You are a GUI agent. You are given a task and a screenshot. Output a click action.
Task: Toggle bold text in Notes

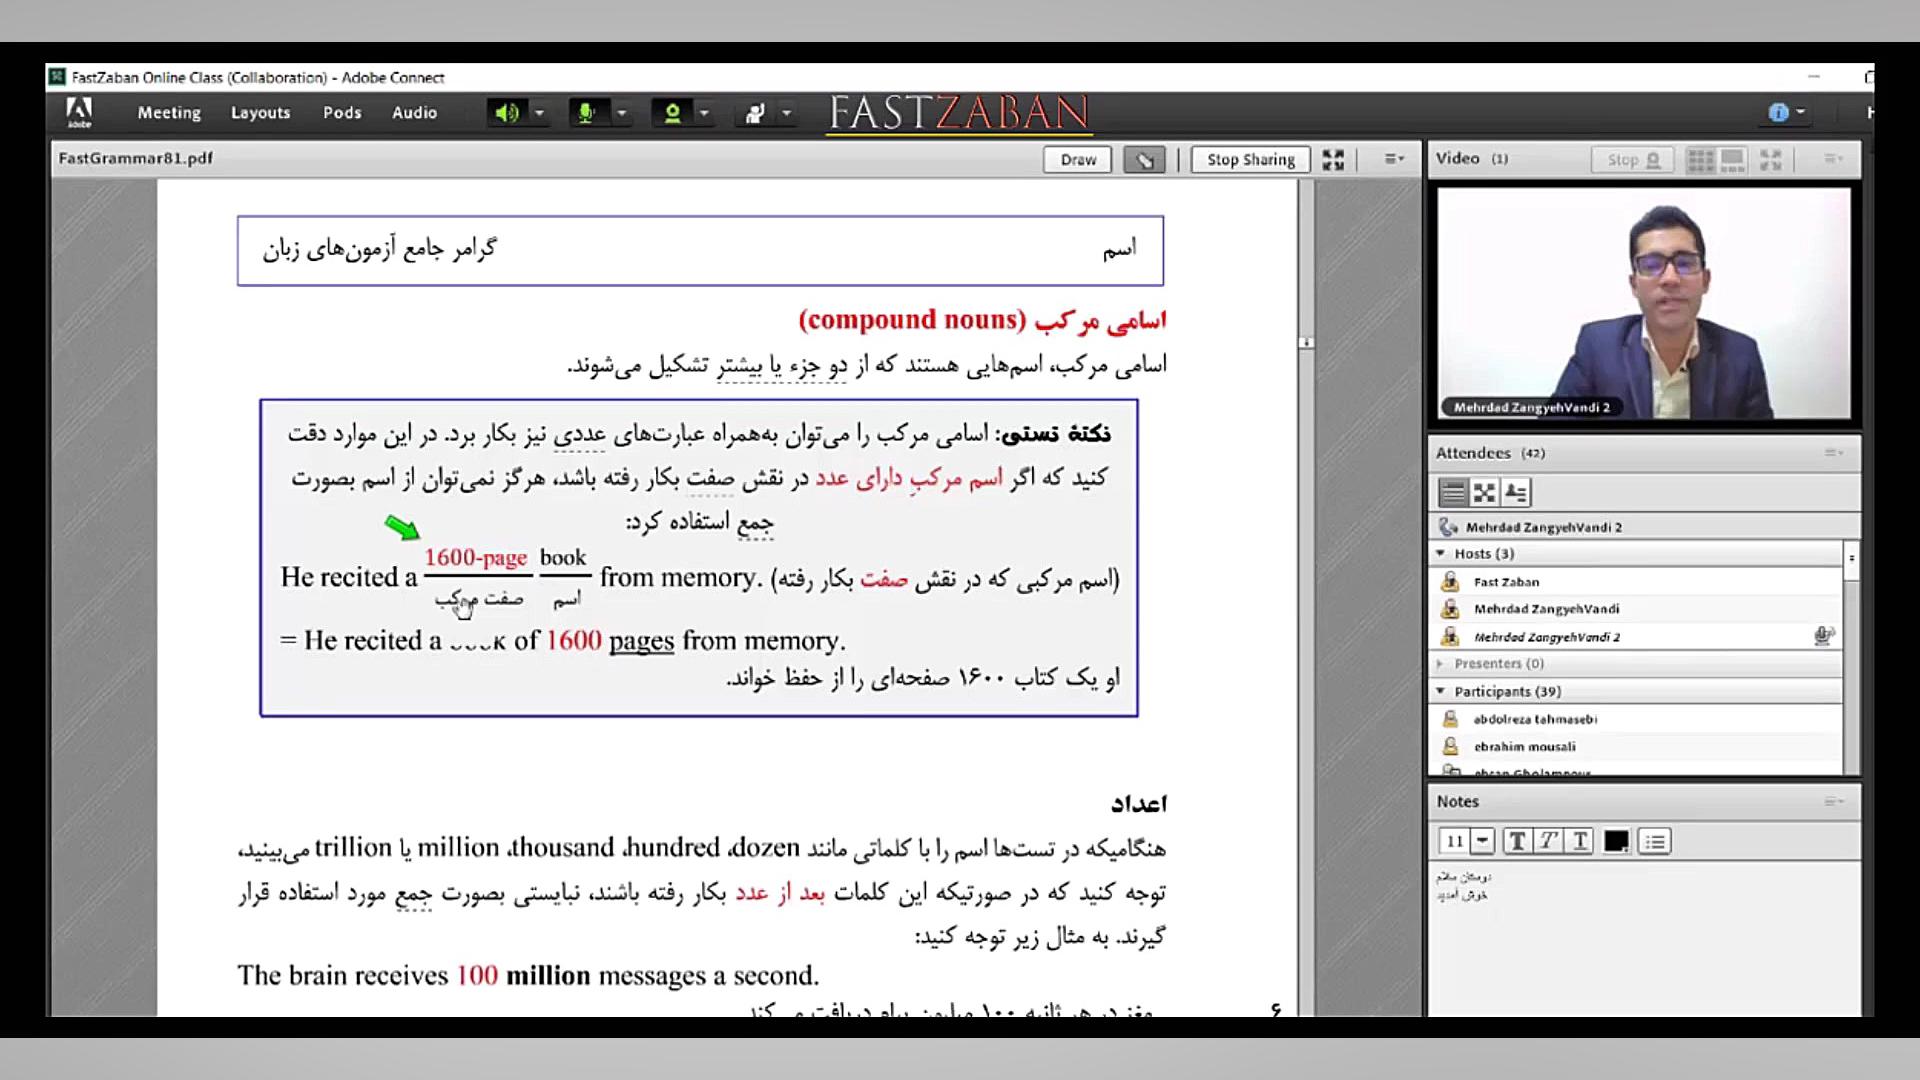1517,842
